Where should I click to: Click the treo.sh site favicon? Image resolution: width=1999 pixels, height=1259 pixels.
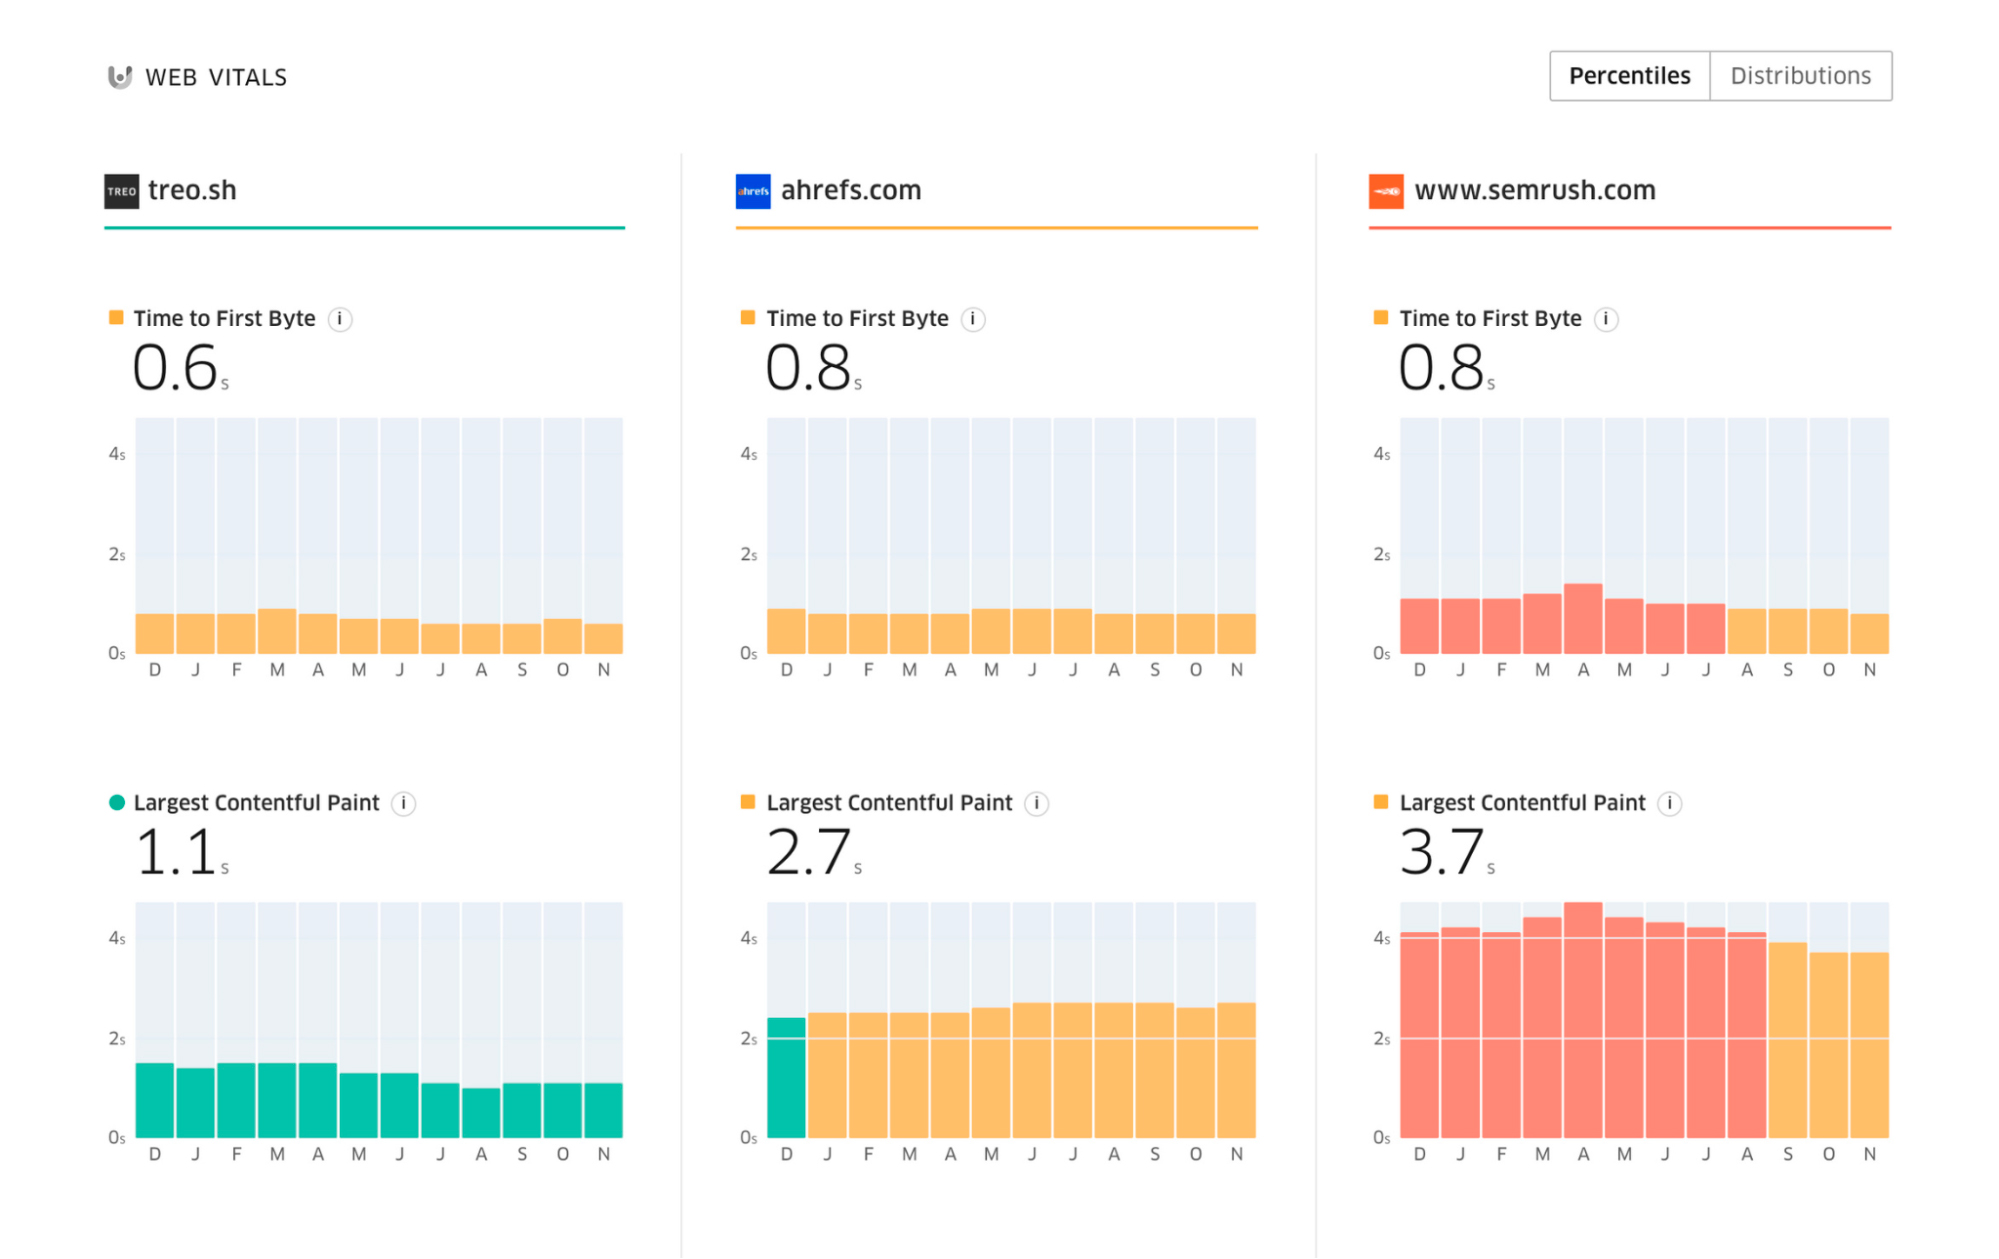tap(121, 191)
